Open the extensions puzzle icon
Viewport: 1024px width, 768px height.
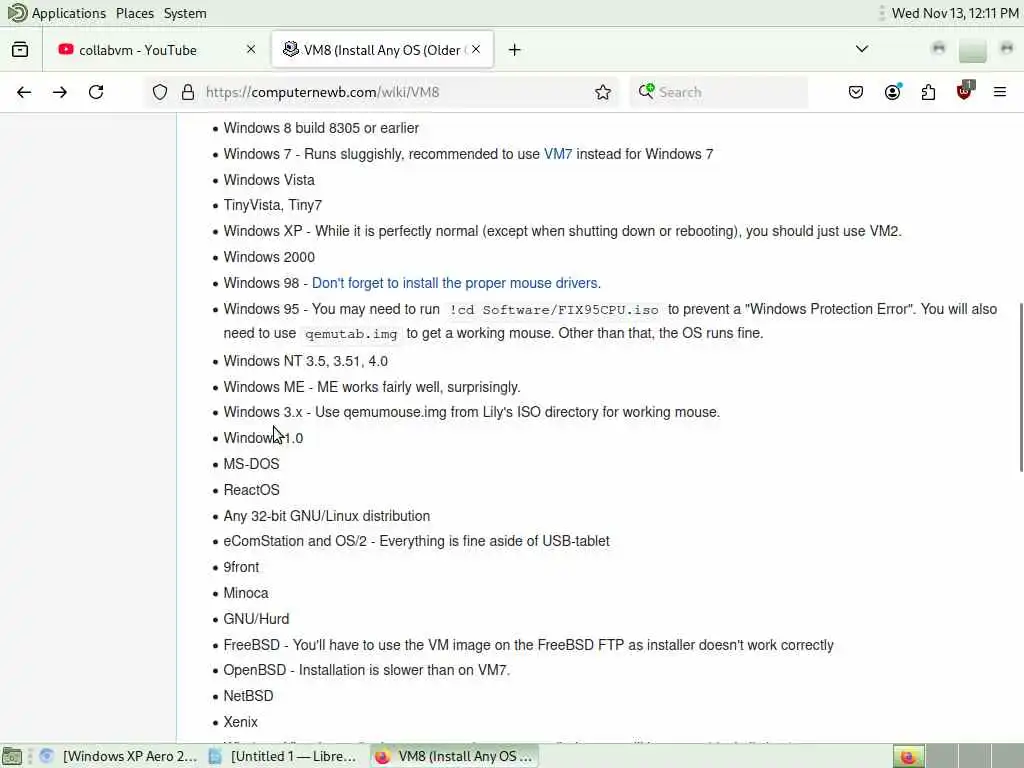point(928,92)
